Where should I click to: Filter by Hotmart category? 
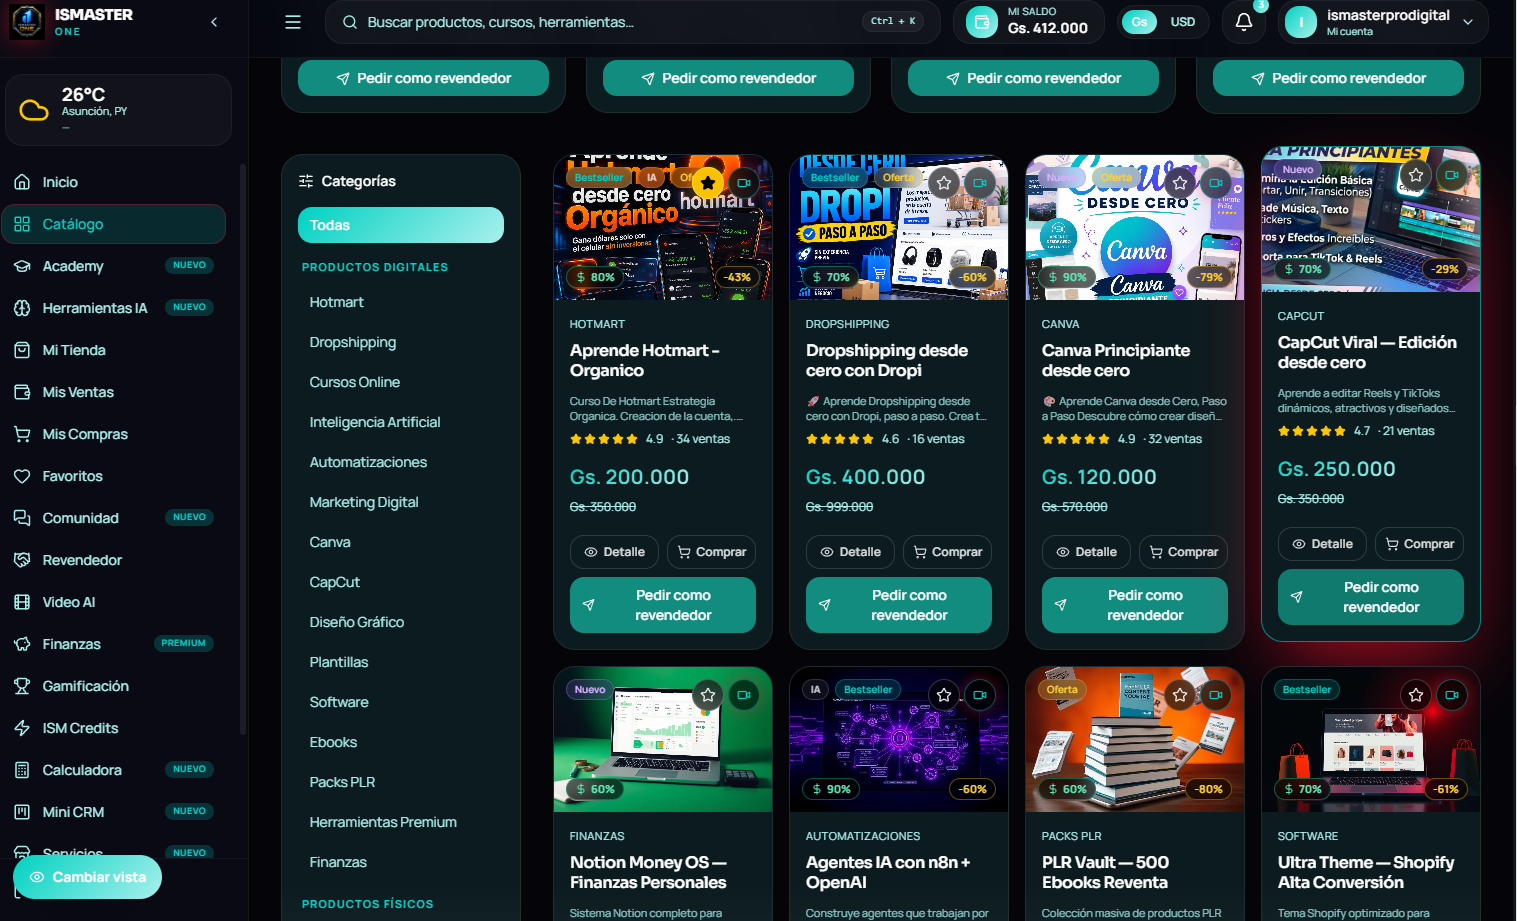click(336, 302)
